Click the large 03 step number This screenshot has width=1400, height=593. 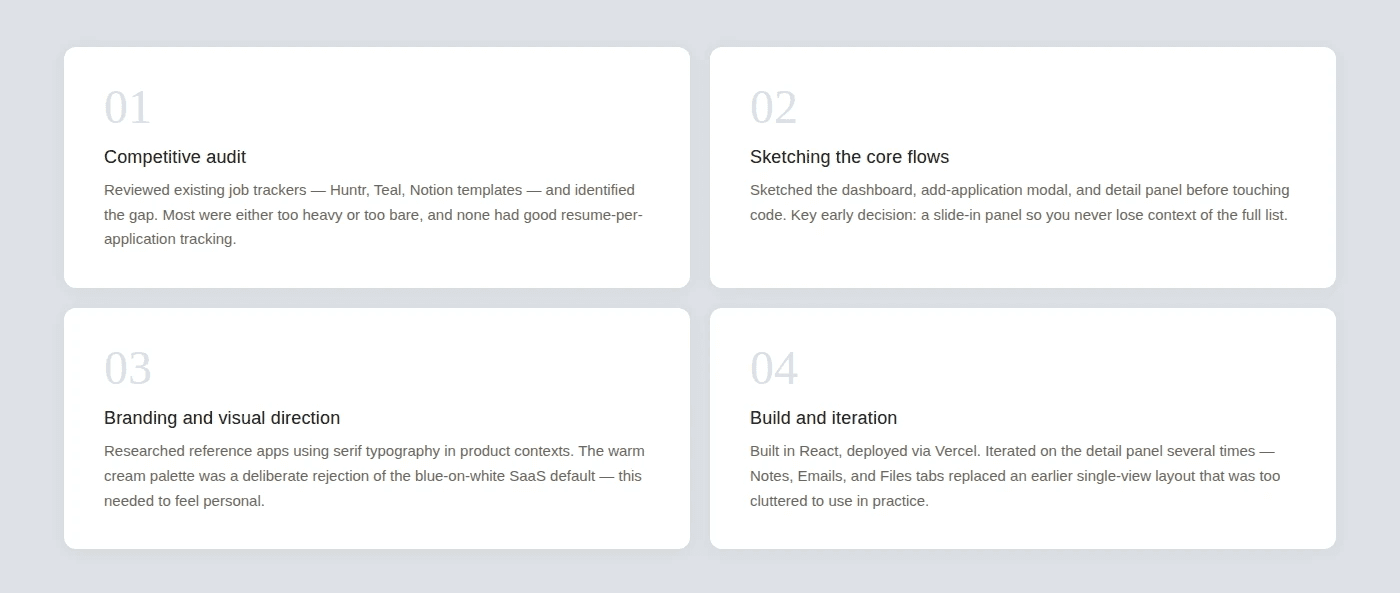click(x=128, y=368)
